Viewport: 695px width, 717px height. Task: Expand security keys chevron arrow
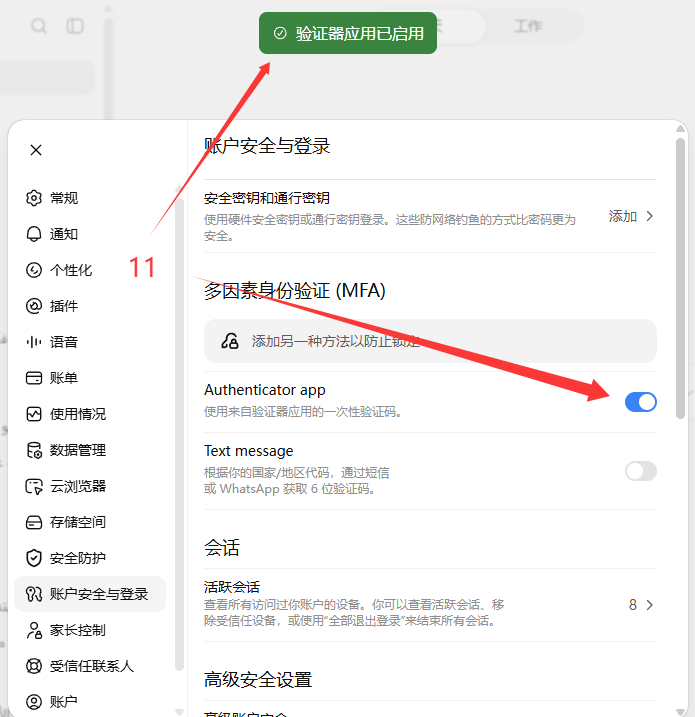(649, 216)
